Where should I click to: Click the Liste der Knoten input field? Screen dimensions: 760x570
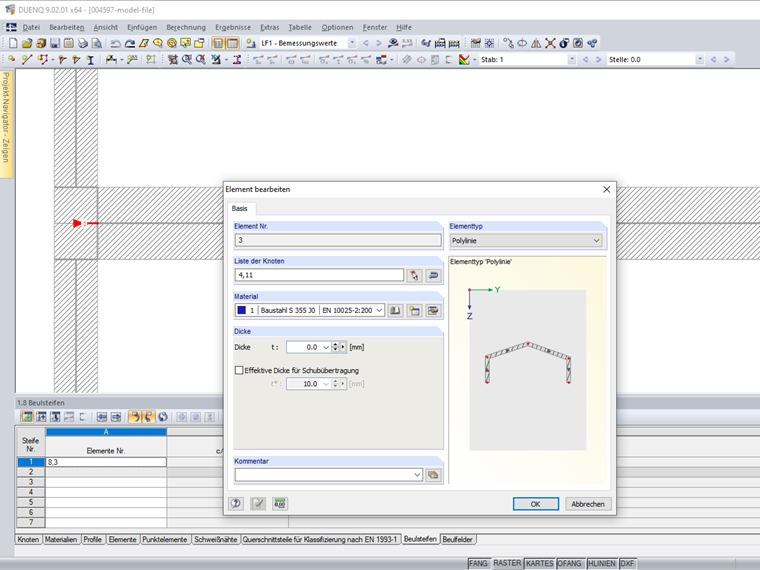click(319, 275)
